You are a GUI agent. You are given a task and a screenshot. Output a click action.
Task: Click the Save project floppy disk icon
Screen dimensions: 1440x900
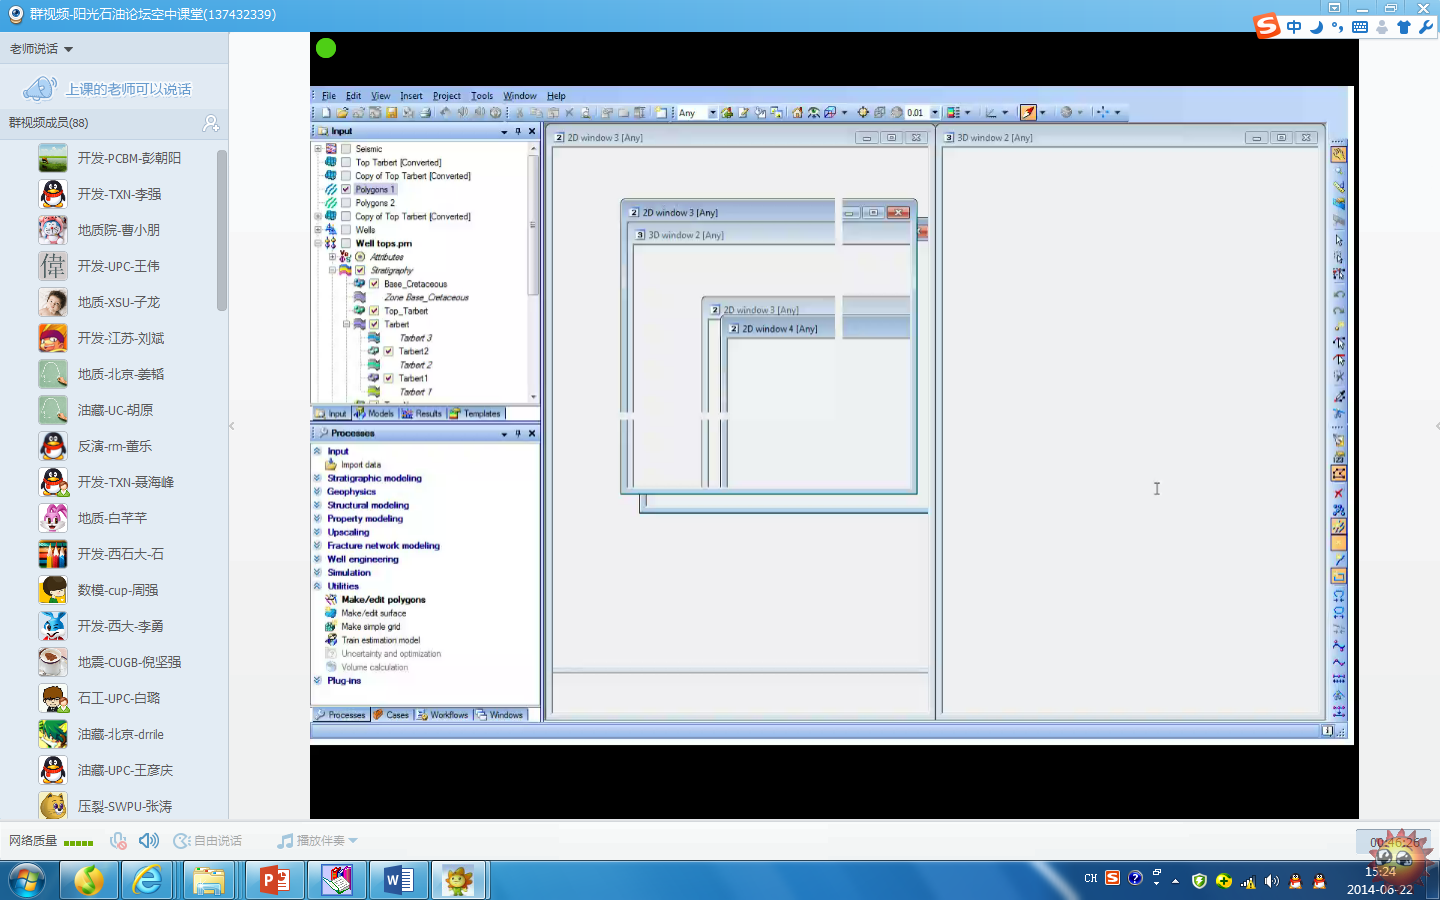[x=392, y=113]
